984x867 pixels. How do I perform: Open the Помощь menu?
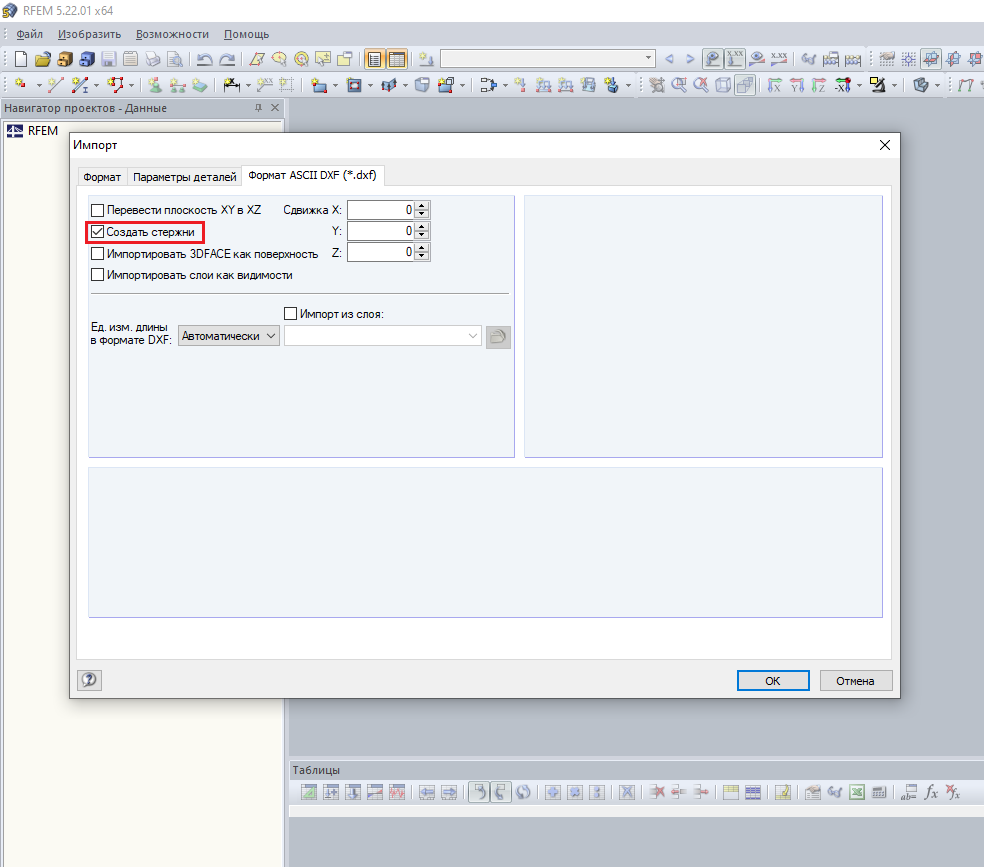(246, 34)
